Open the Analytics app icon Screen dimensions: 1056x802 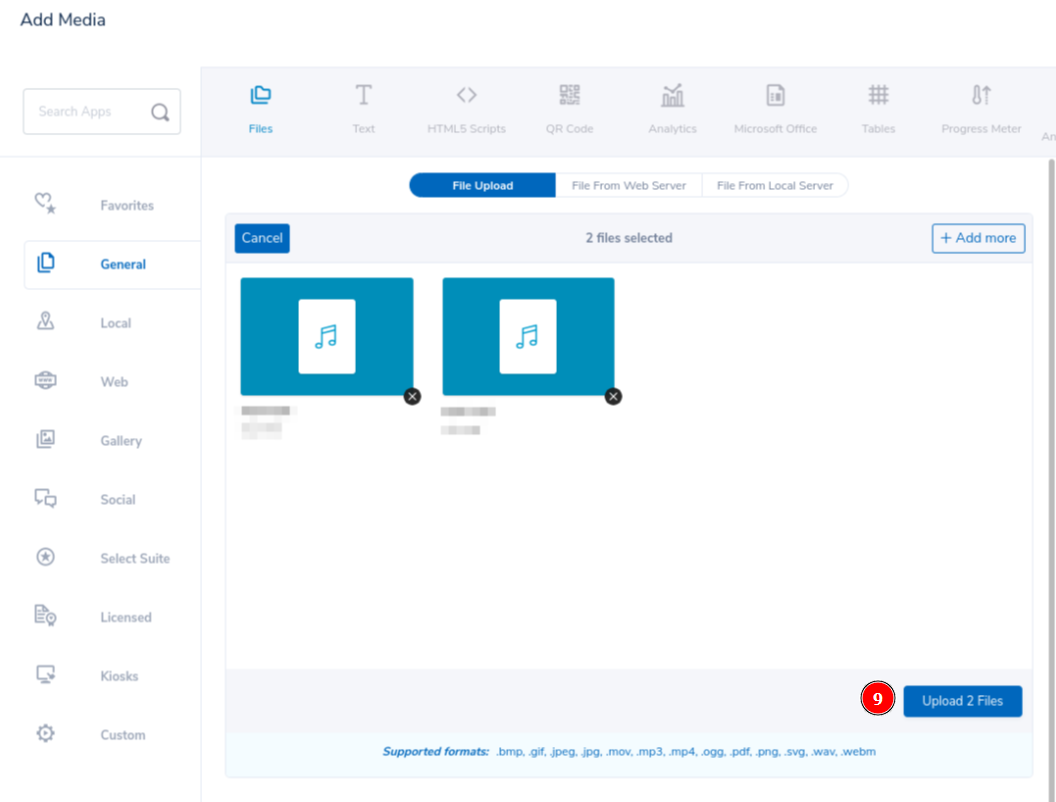(x=673, y=96)
